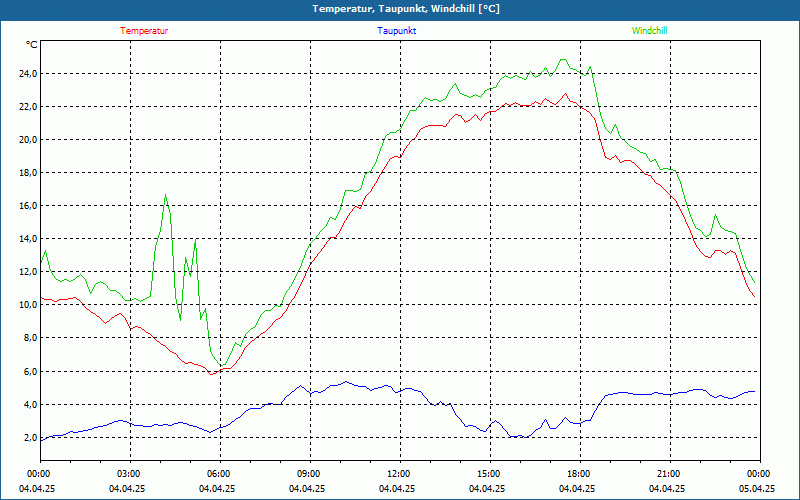This screenshot has width=800, height=500.
Task: Click the red Temperatur legend label
Action: pos(144,31)
